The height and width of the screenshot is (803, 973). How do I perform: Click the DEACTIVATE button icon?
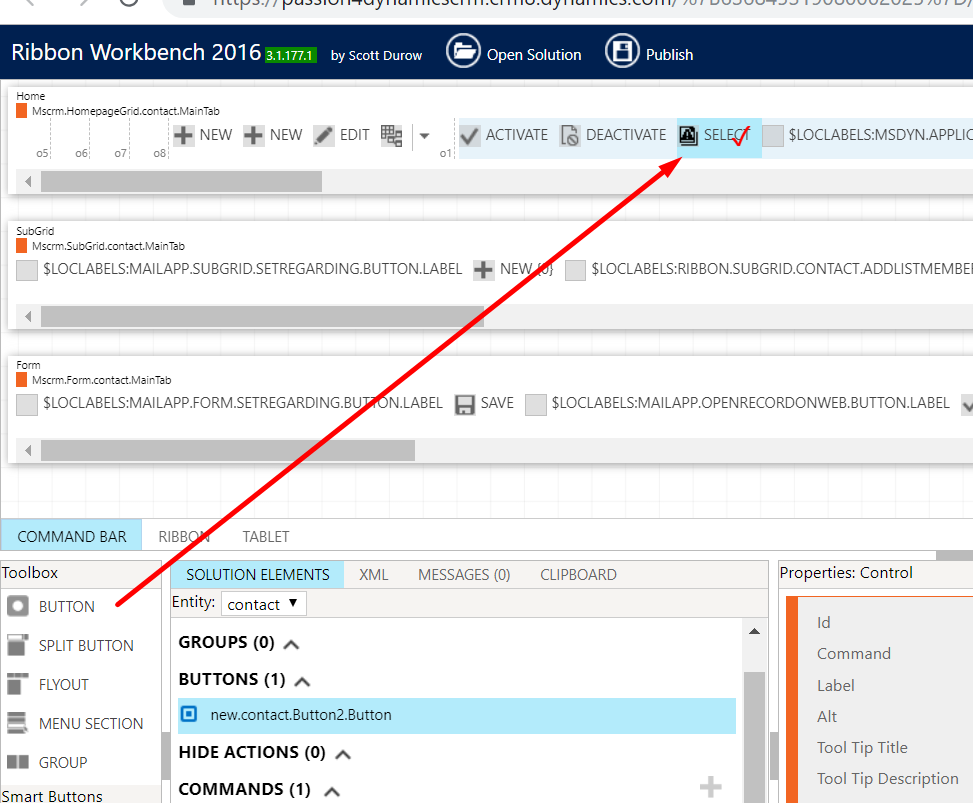click(570, 135)
